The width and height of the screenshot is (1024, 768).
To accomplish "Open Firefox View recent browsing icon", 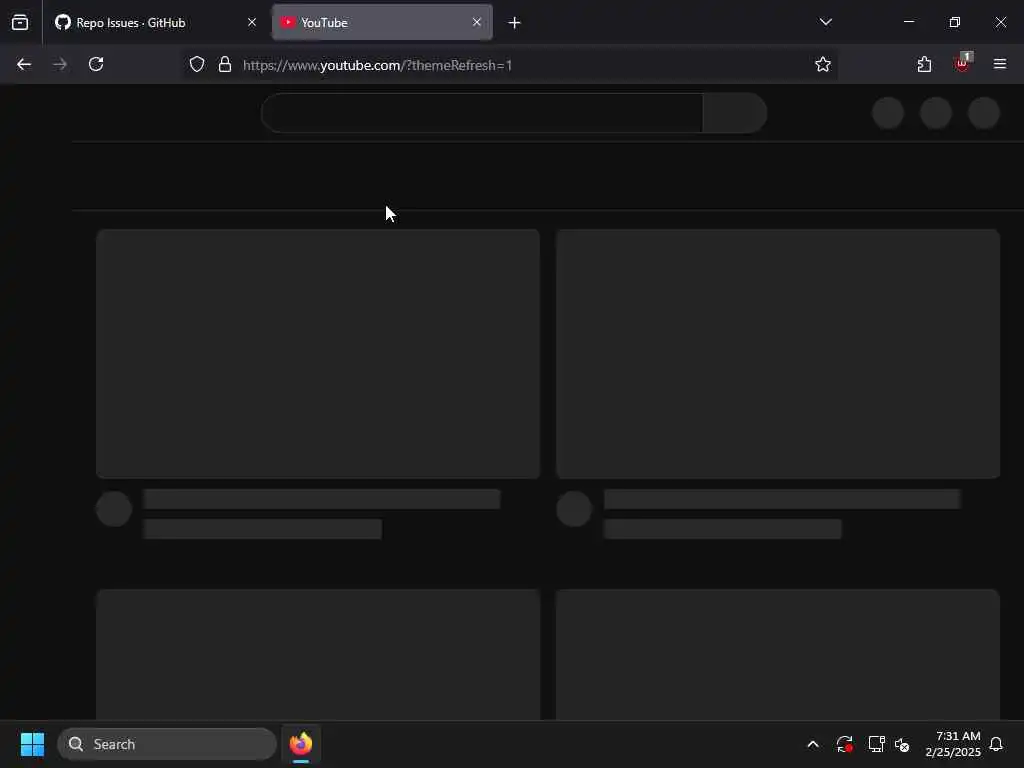I will [20, 22].
